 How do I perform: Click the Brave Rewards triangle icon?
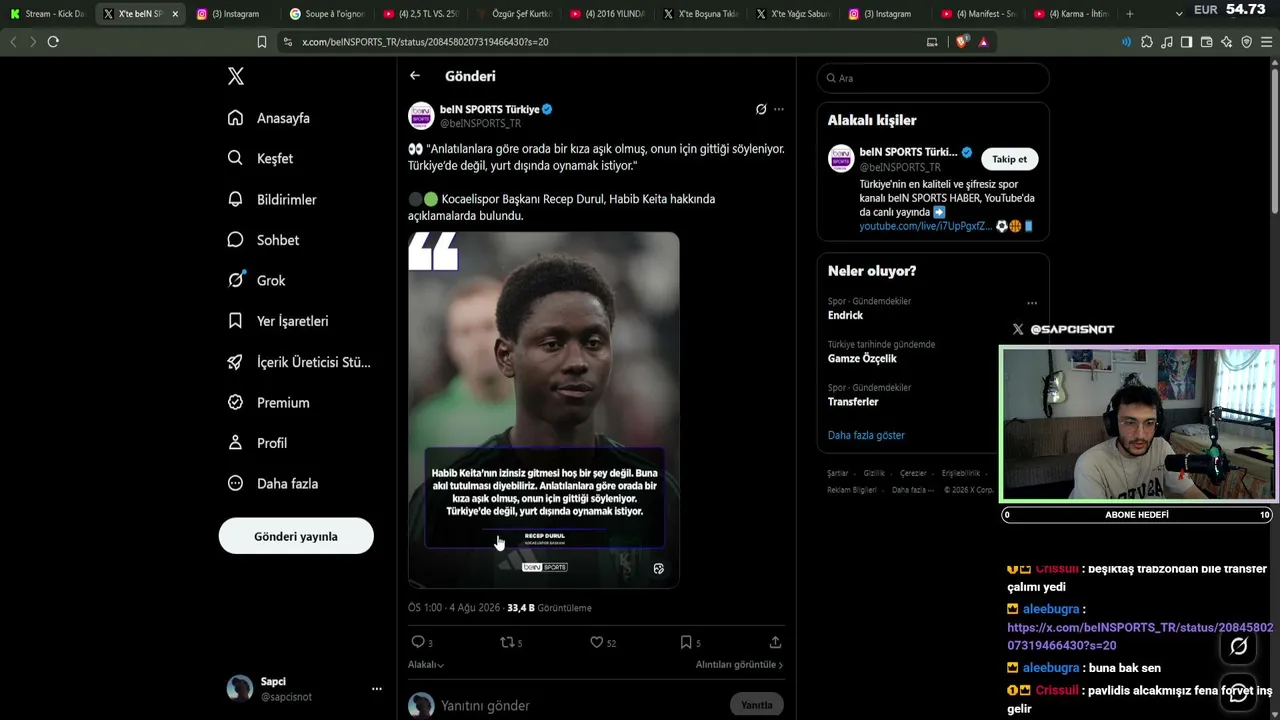(984, 42)
